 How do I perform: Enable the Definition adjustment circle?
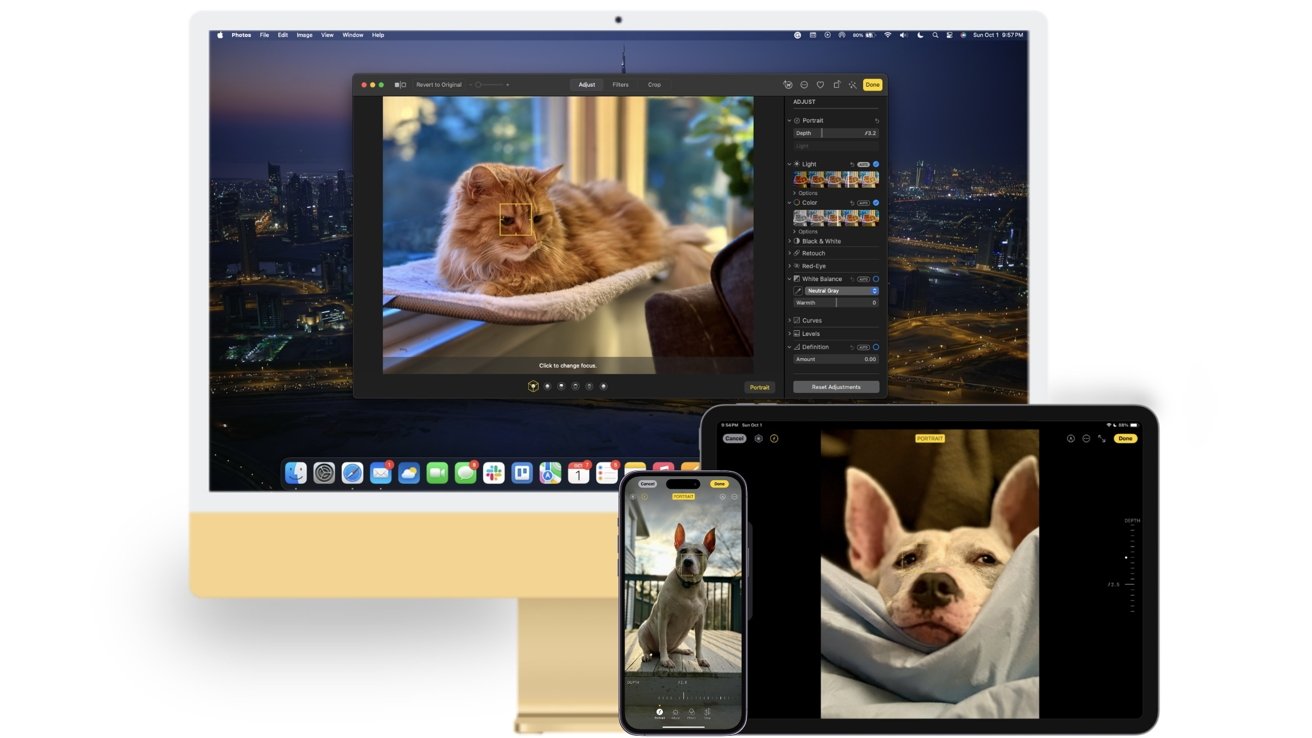[877, 346]
